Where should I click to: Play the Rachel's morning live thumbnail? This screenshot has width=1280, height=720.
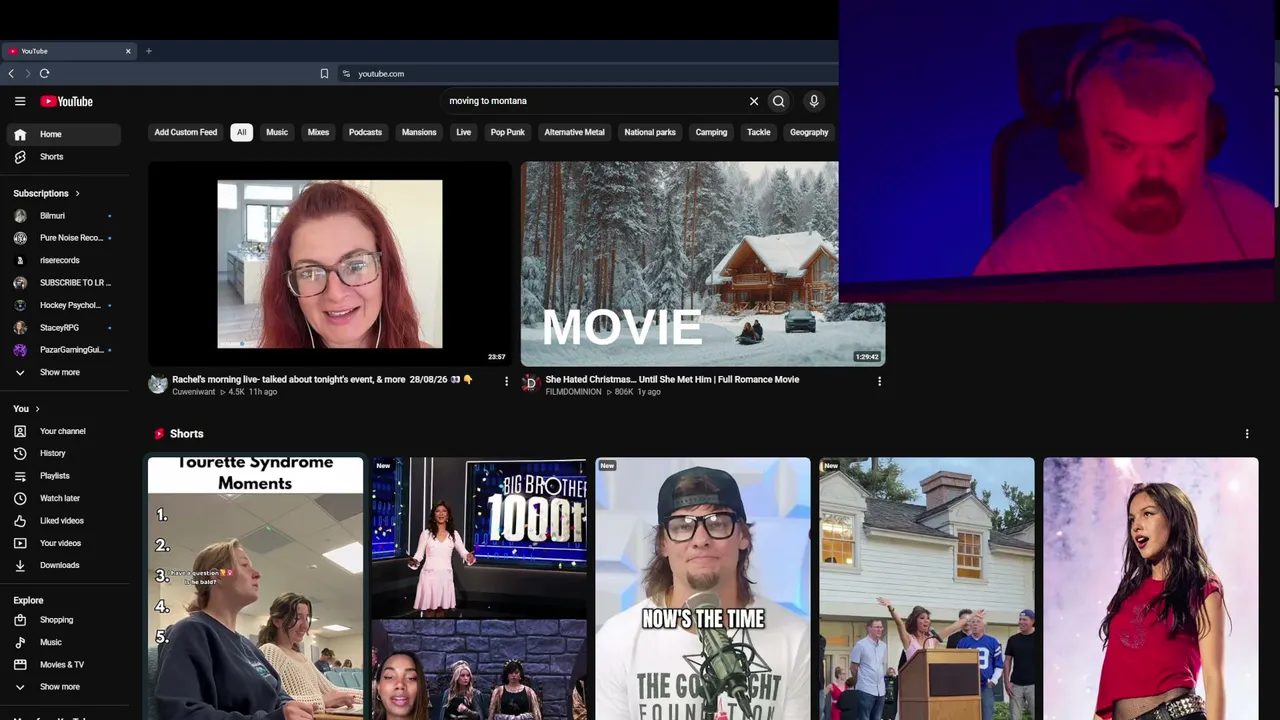pyautogui.click(x=330, y=264)
